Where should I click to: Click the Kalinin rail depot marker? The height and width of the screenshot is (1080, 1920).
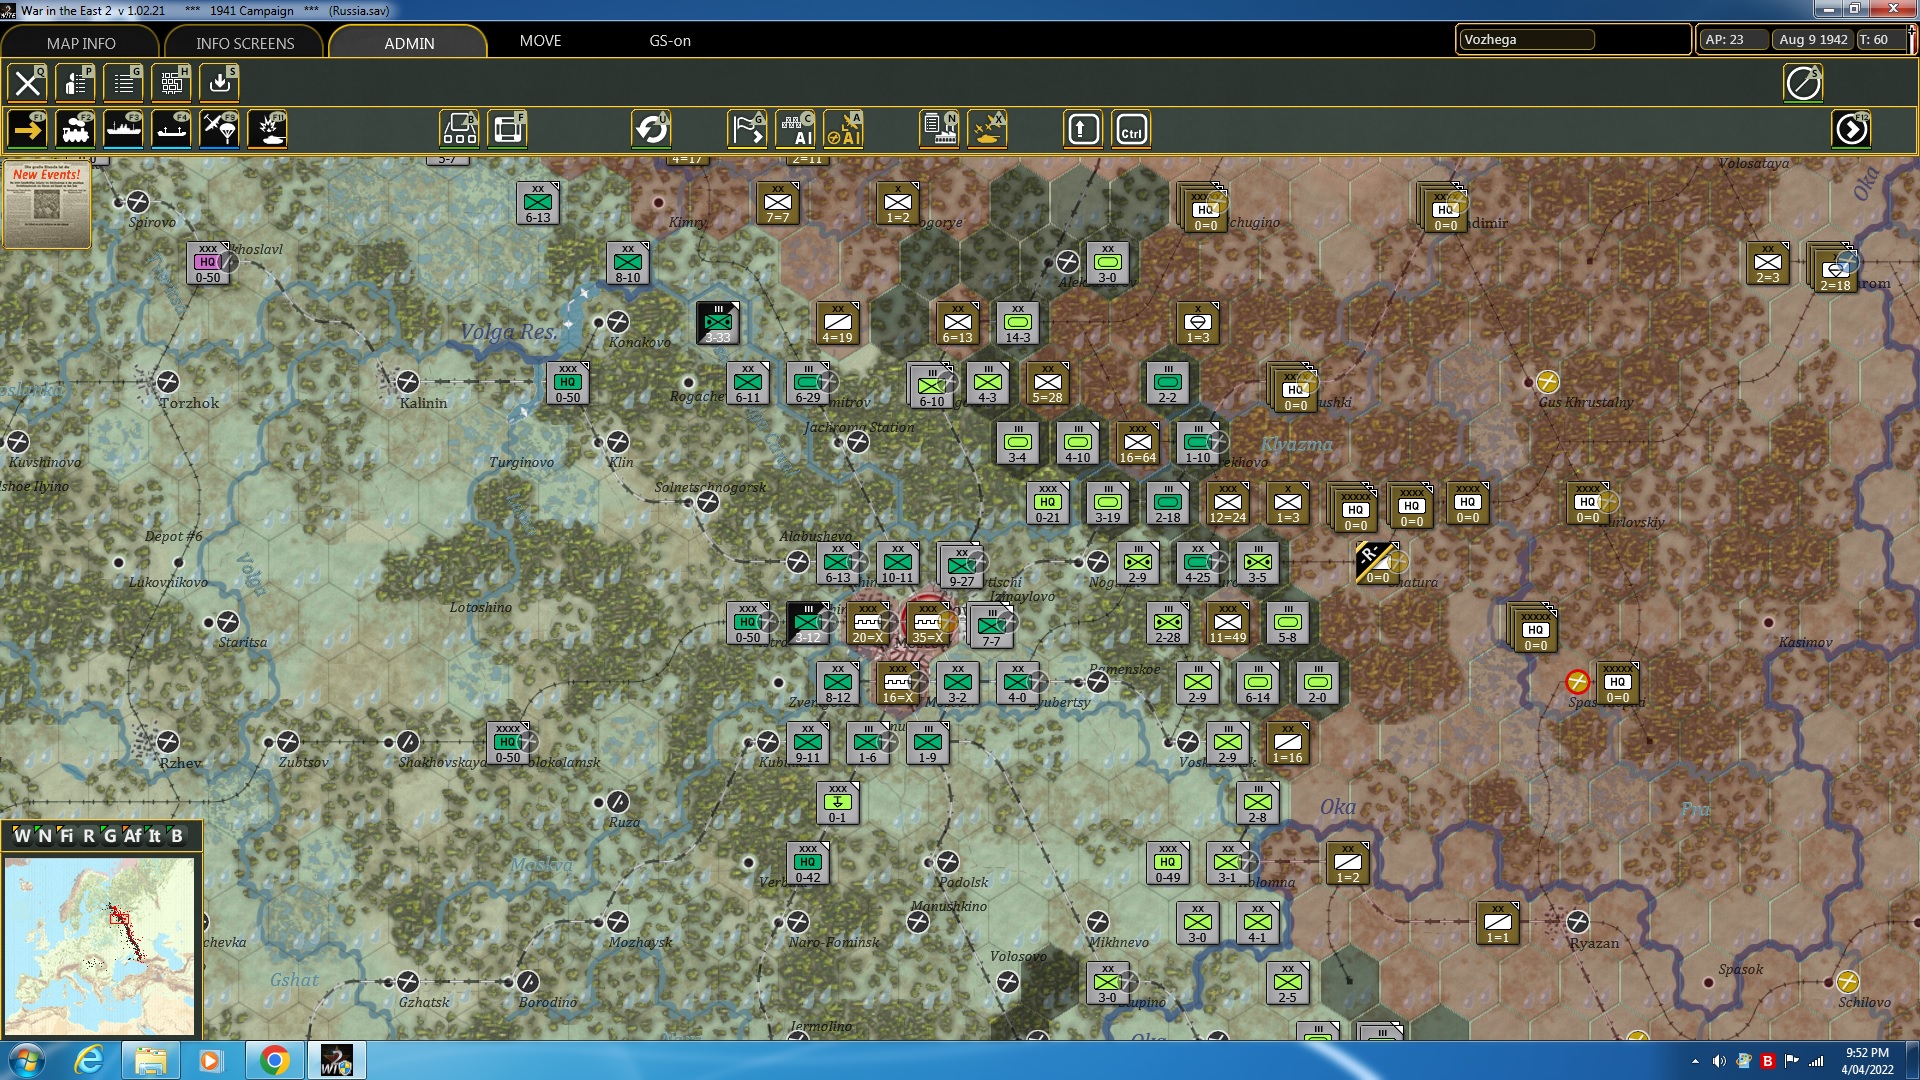[407, 382]
